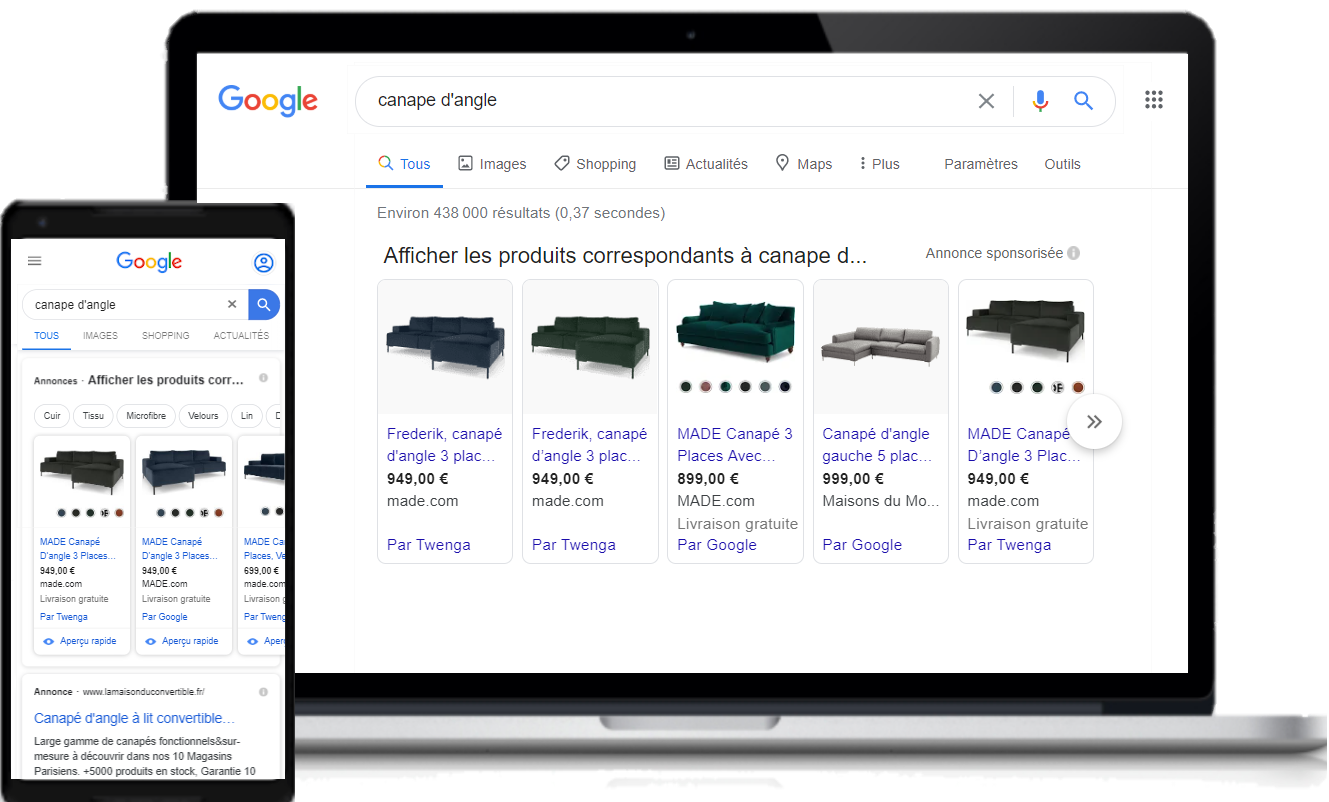Filter by the Microfibre chip on the phone

[x=147, y=416]
